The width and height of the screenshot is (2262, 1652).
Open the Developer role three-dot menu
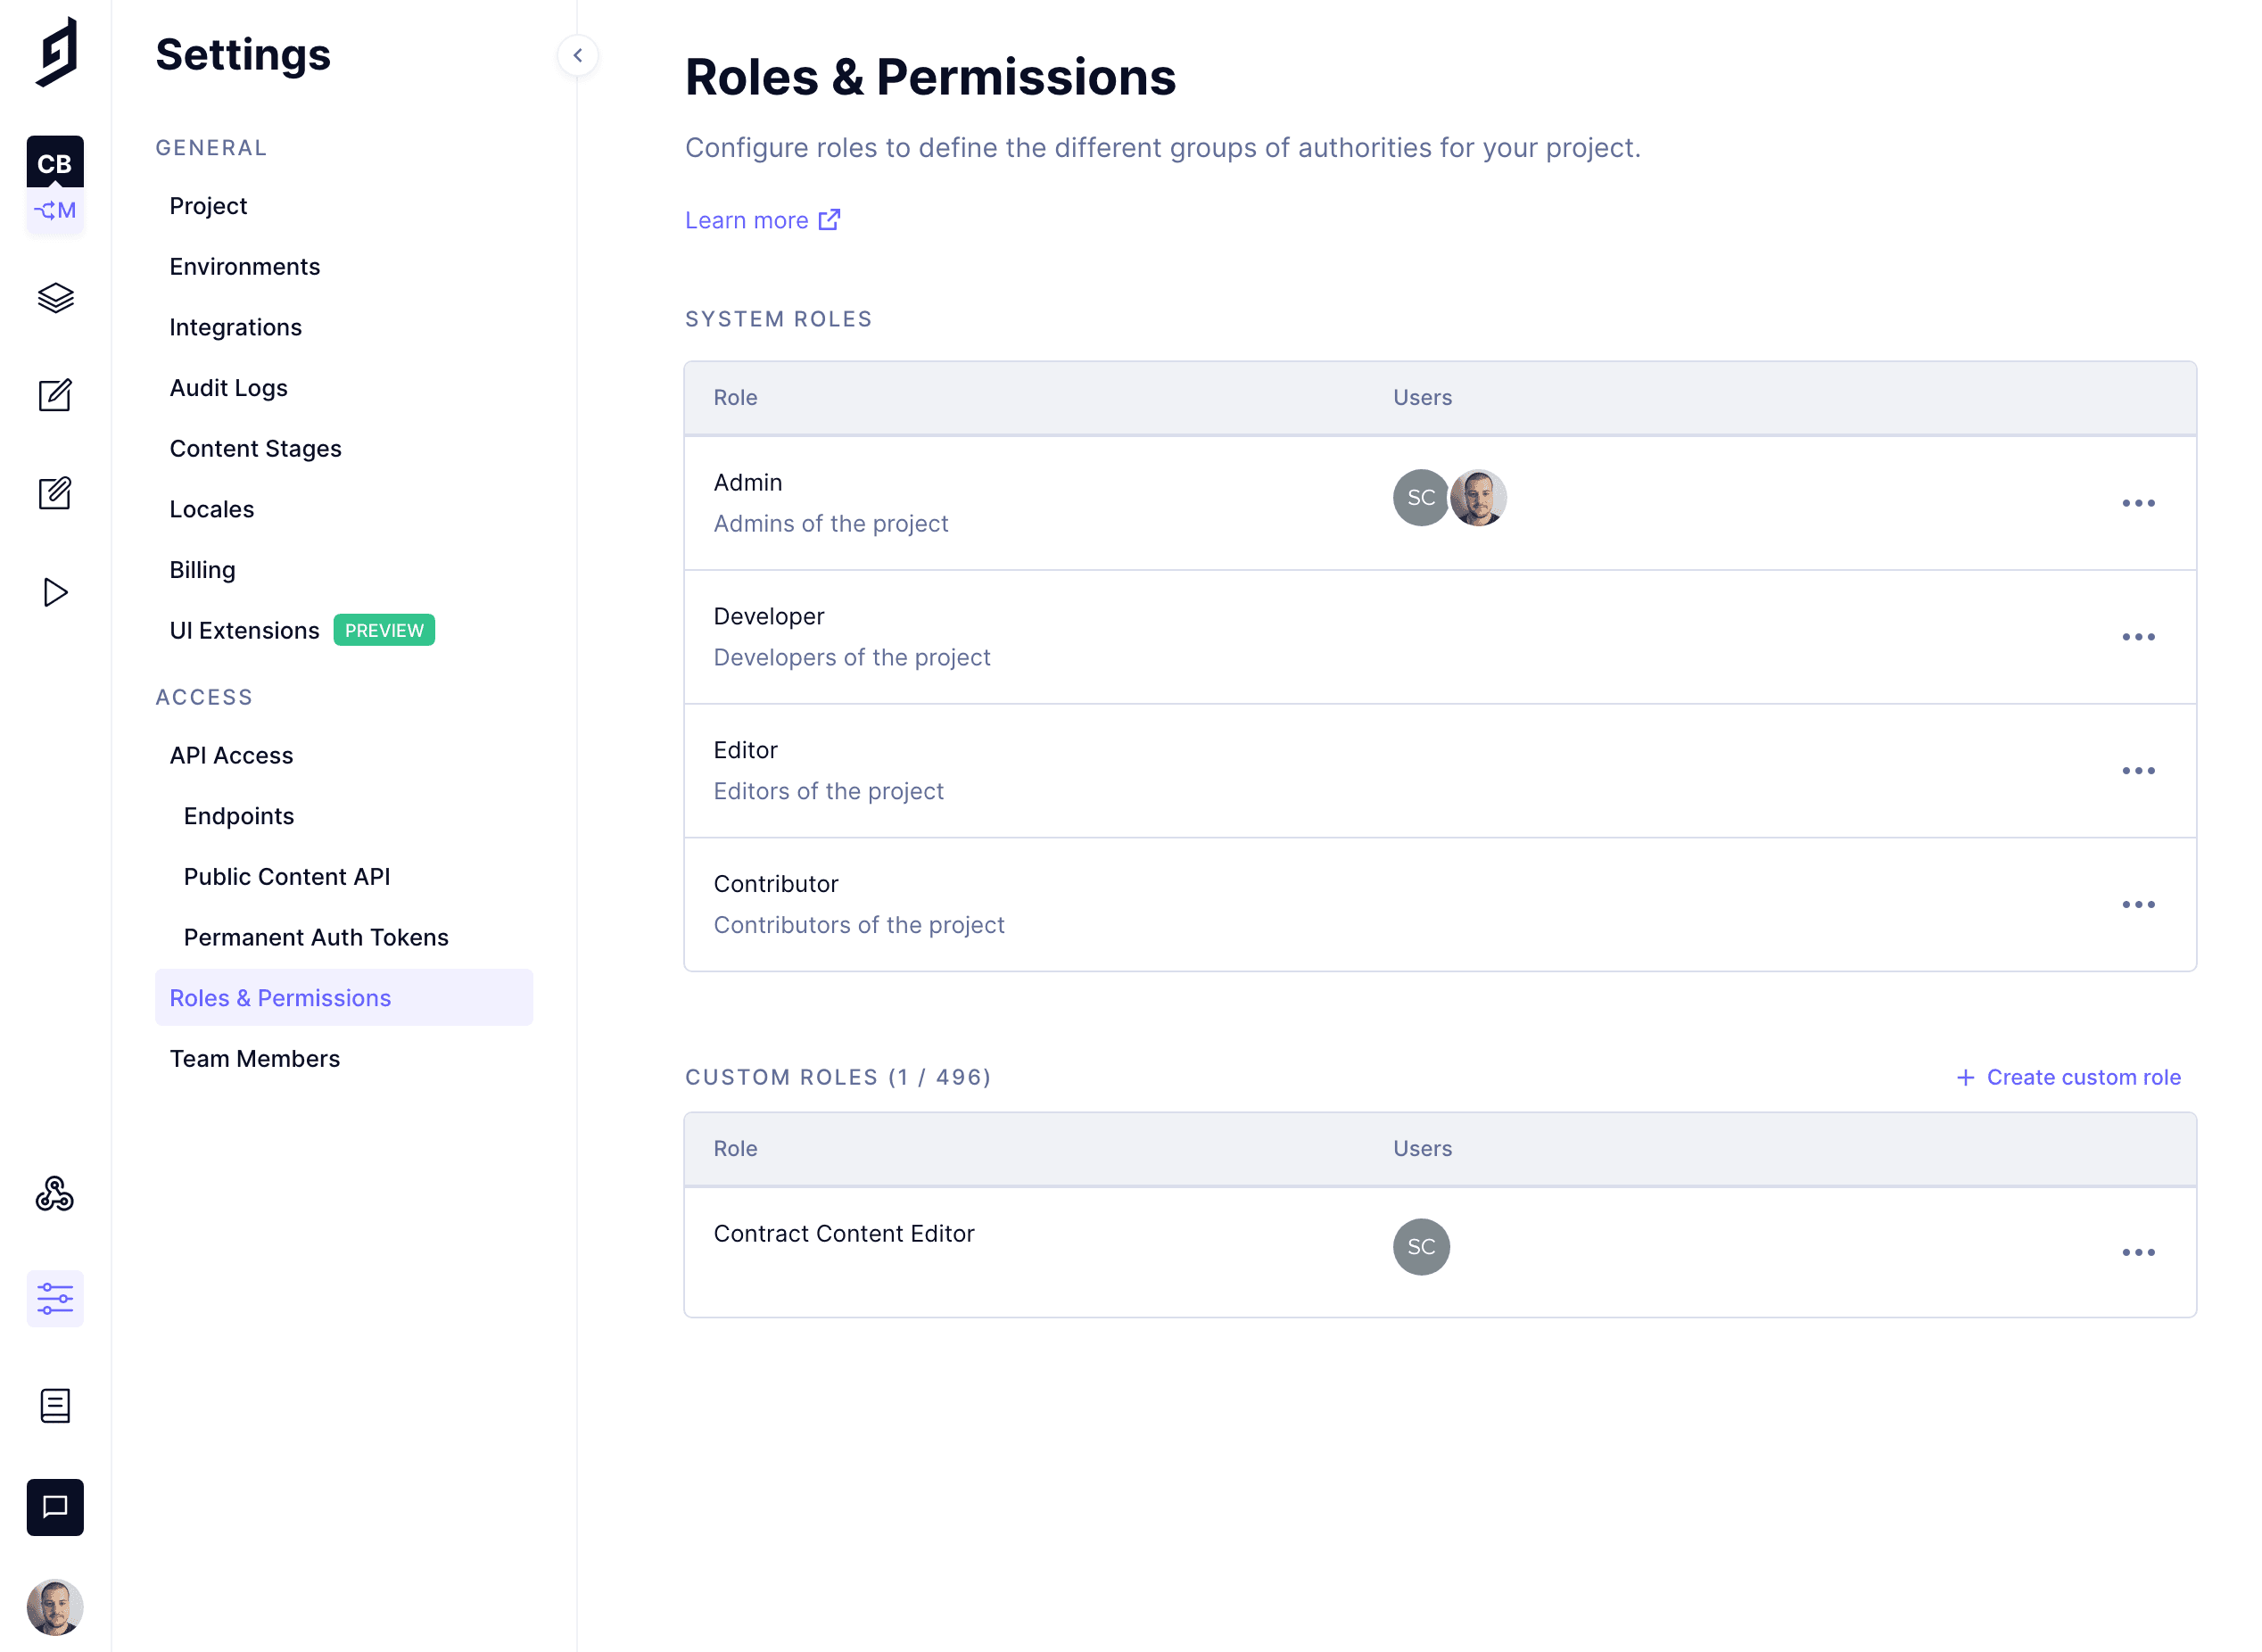point(2138,637)
